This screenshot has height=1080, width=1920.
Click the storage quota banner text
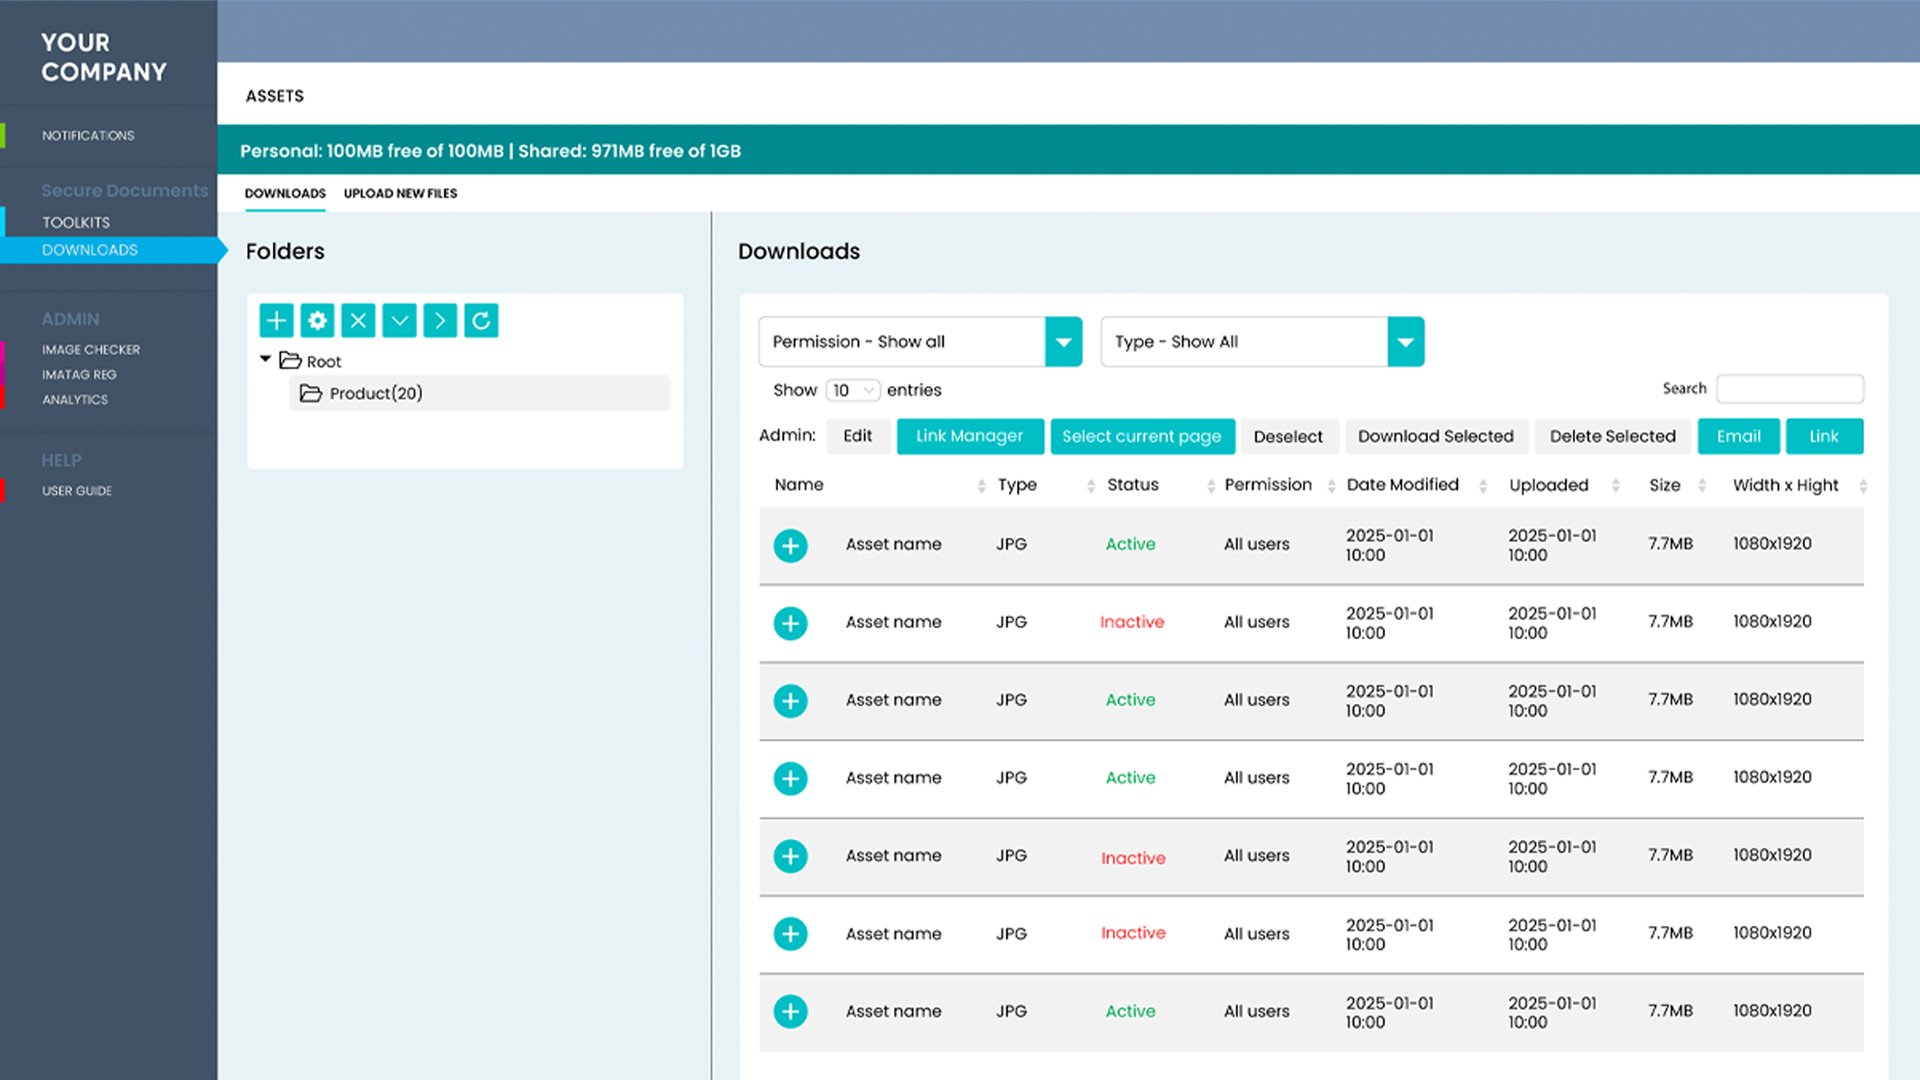(490, 151)
